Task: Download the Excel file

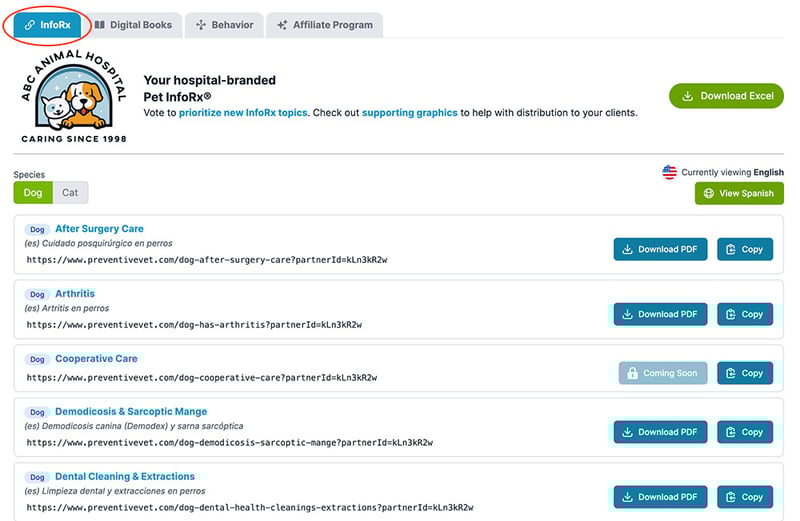Action: point(726,96)
